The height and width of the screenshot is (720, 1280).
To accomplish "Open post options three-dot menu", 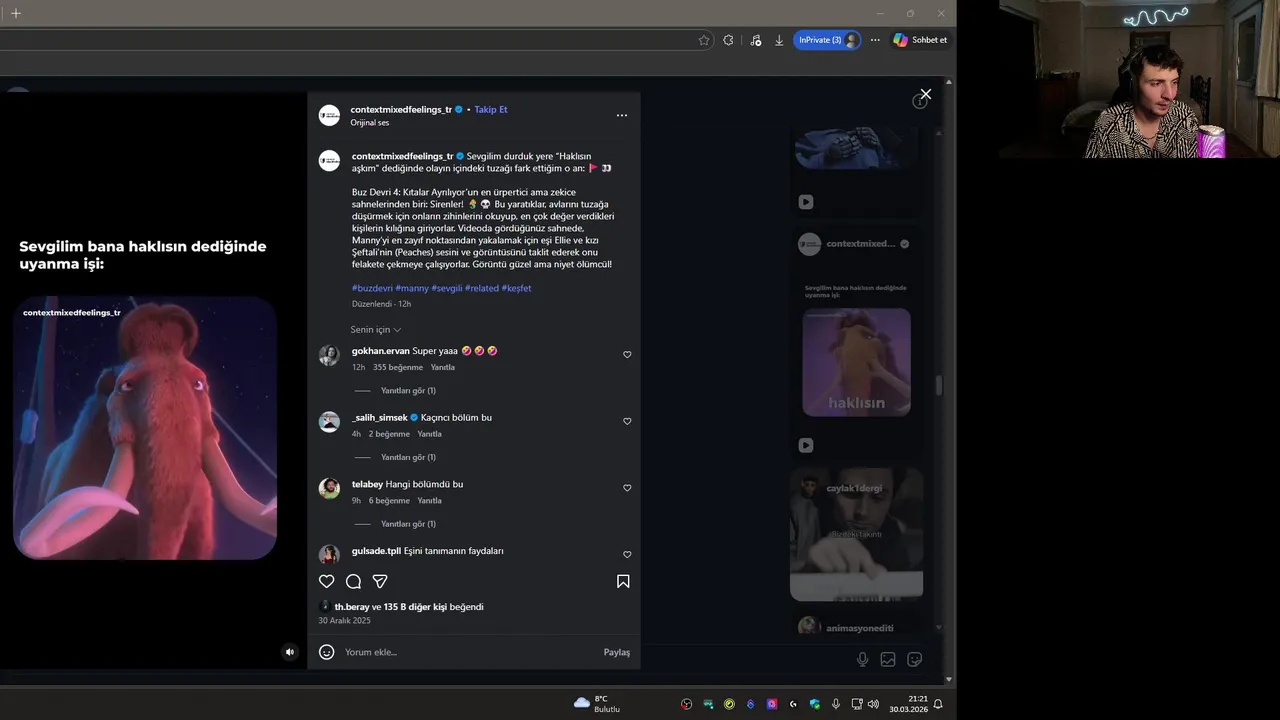I will click(x=622, y=115).
